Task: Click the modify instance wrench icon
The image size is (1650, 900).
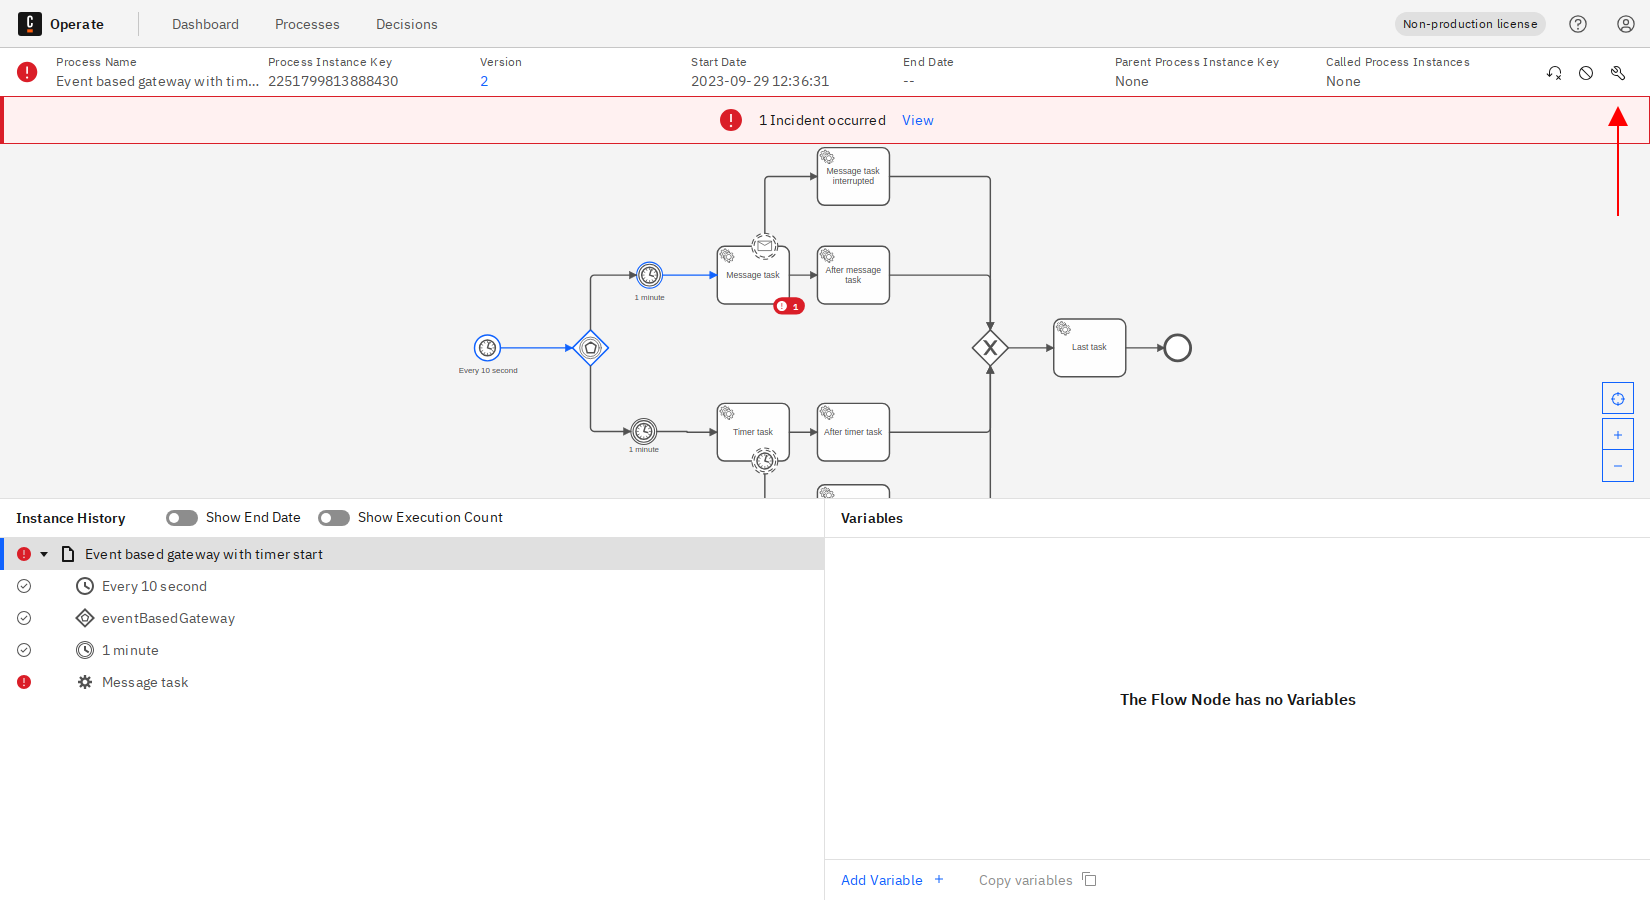Action: coord(1618,73)
